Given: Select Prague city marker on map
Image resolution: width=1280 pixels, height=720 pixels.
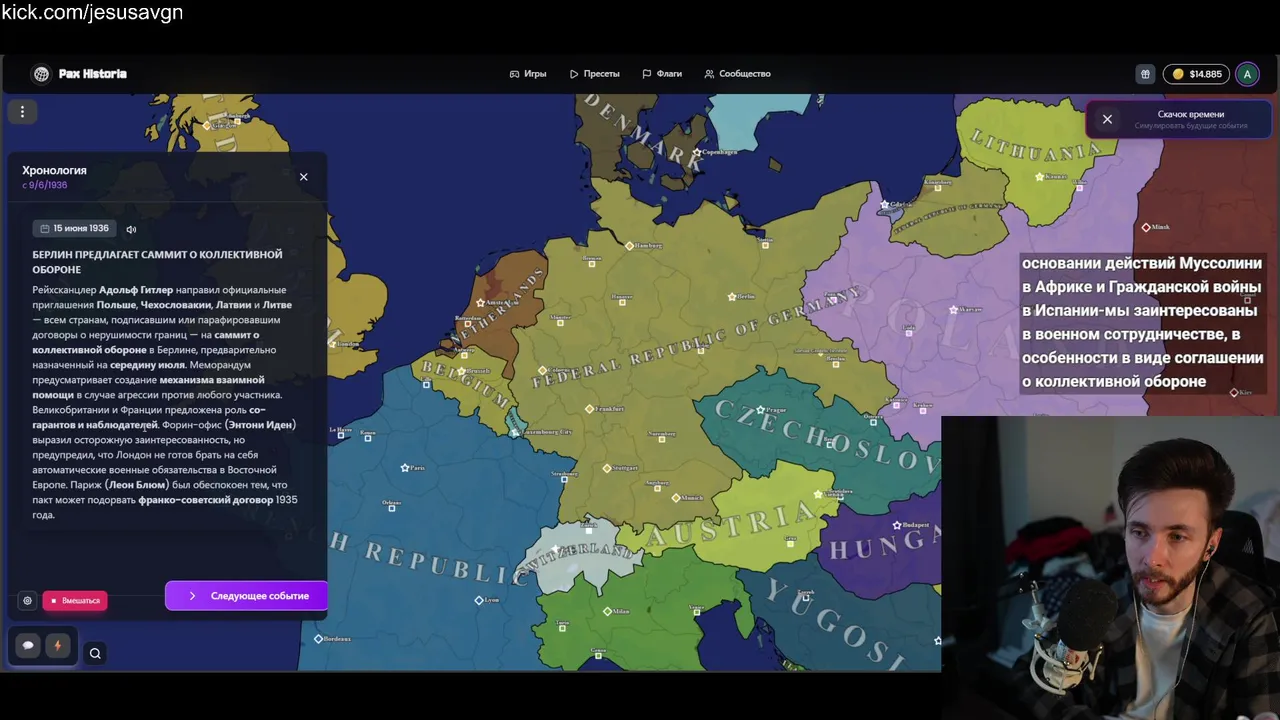Looking at the screenshot, I should 761,410.
